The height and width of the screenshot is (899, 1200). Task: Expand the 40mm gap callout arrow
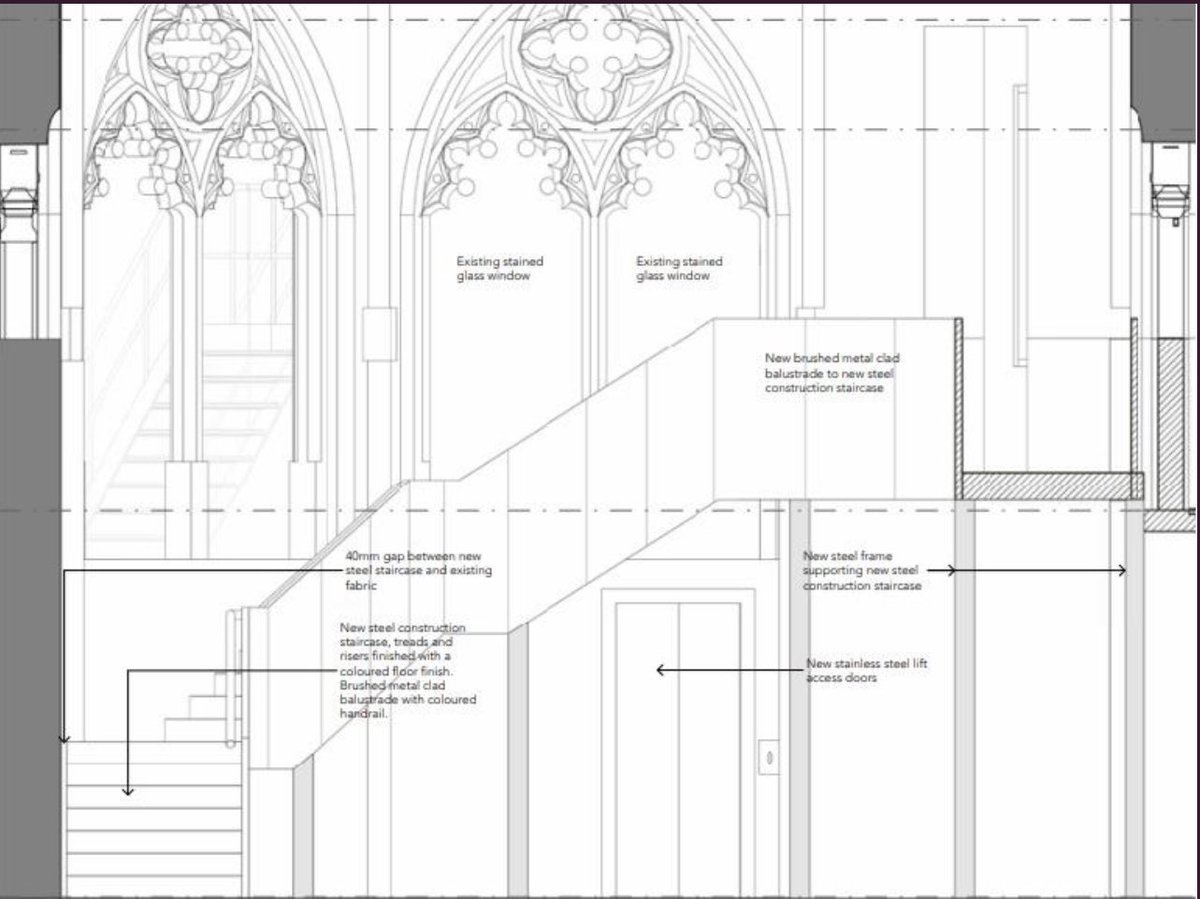point(64,740)
